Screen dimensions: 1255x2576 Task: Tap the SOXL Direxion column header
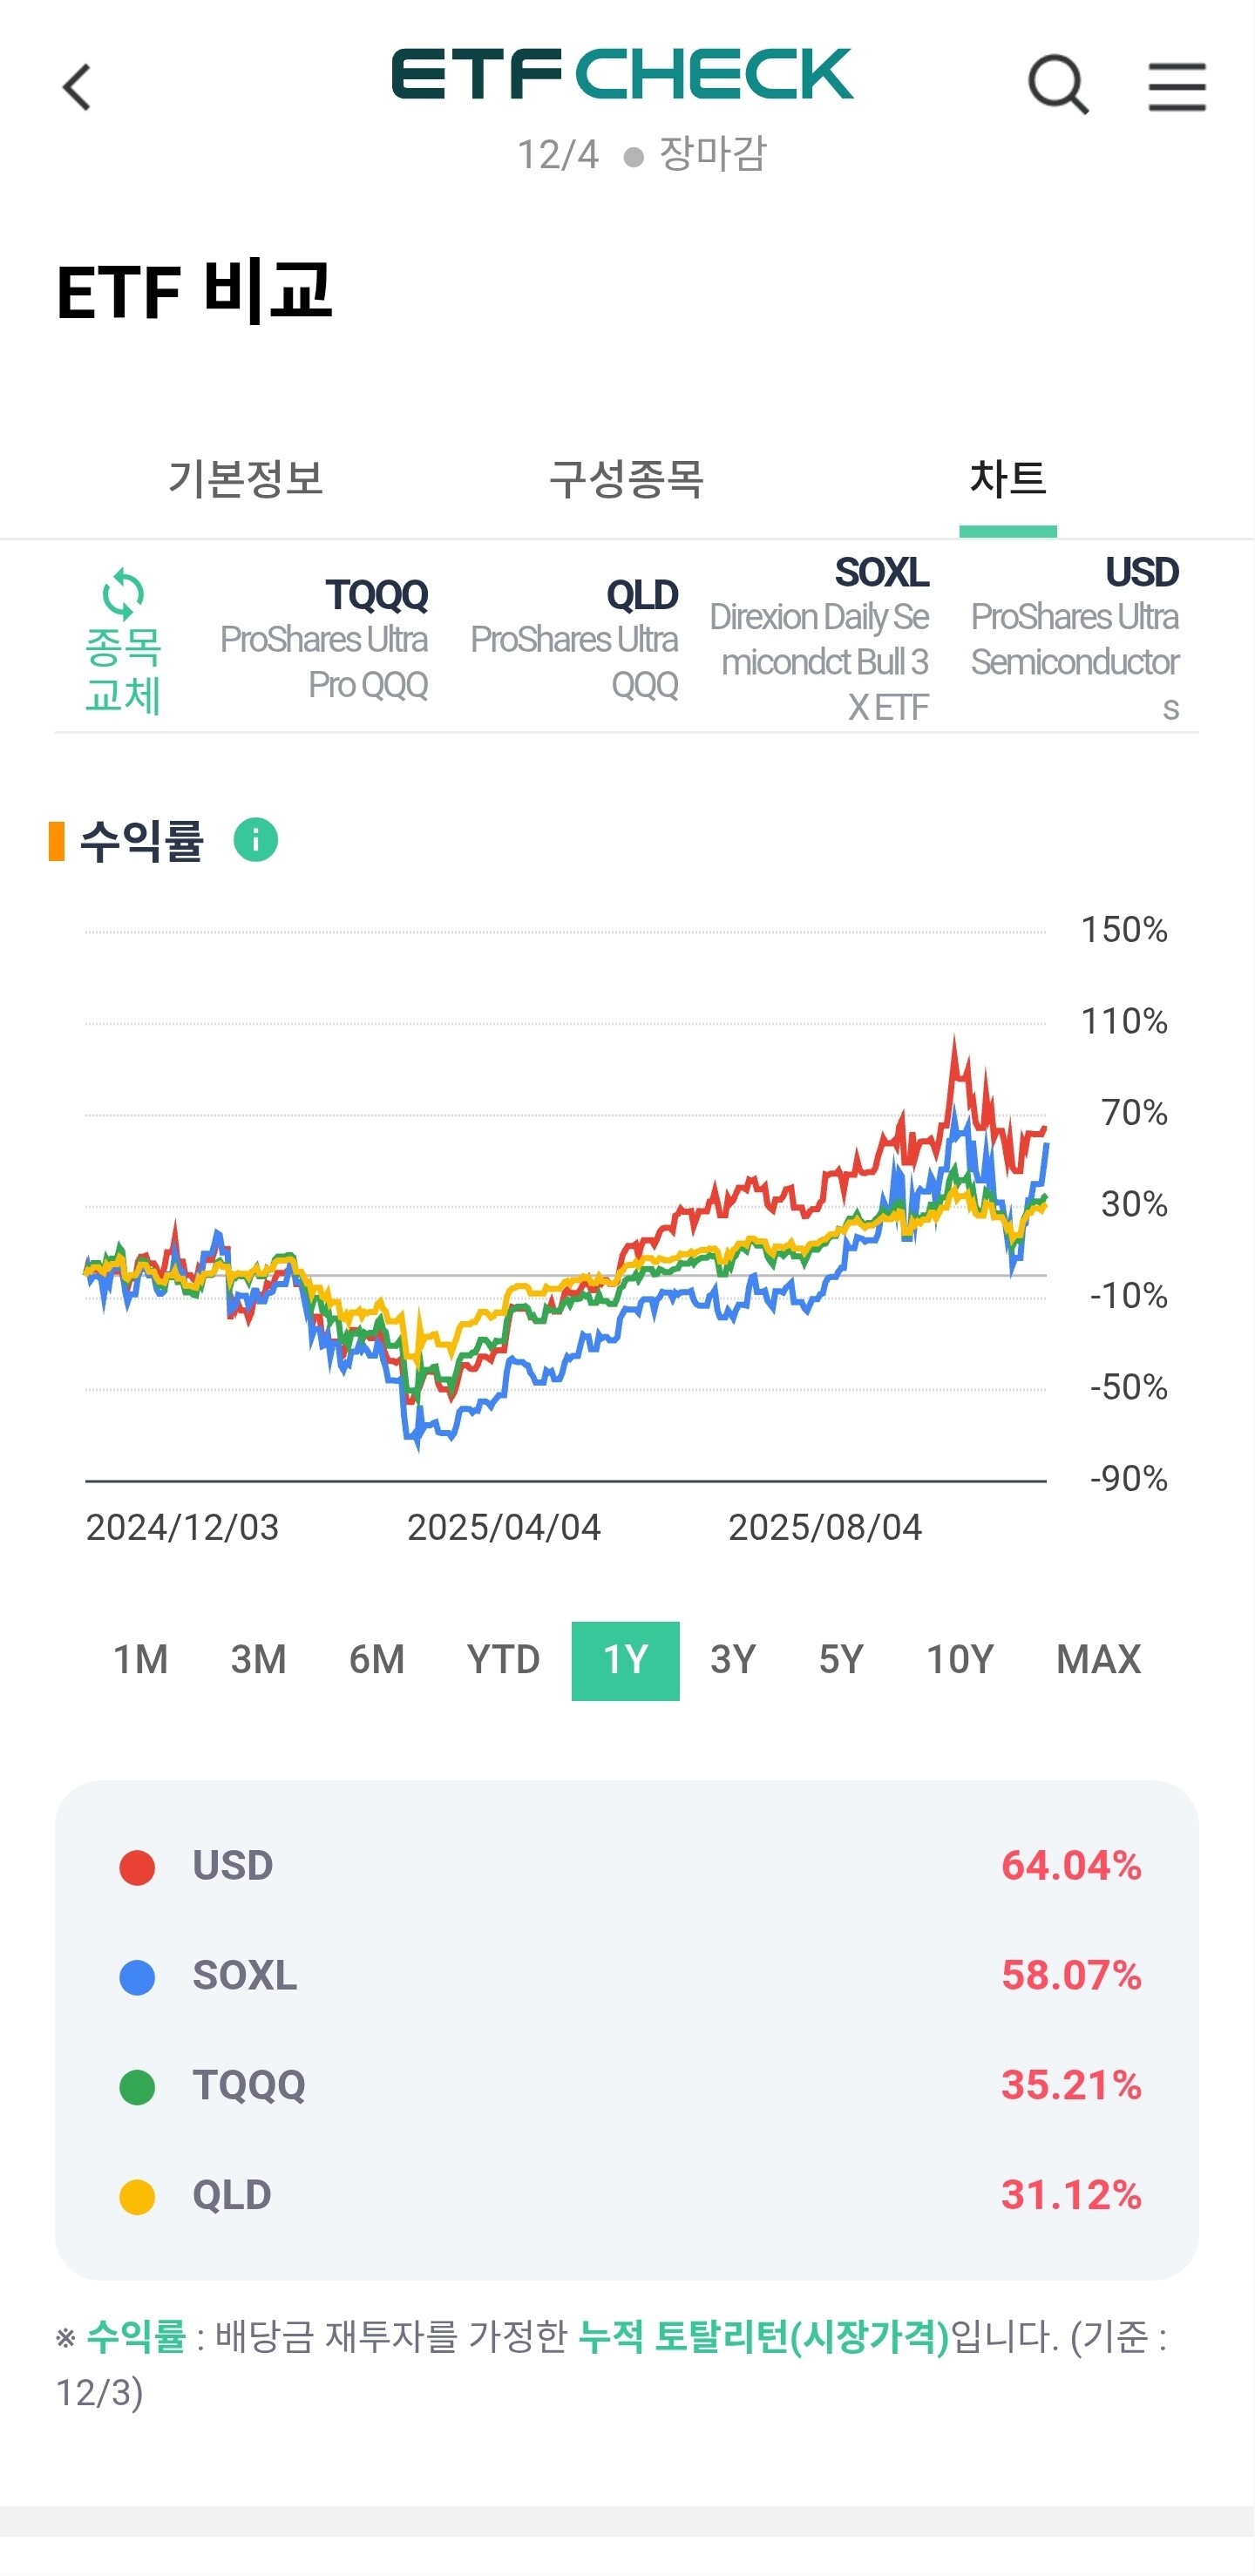tap(822, 640)
